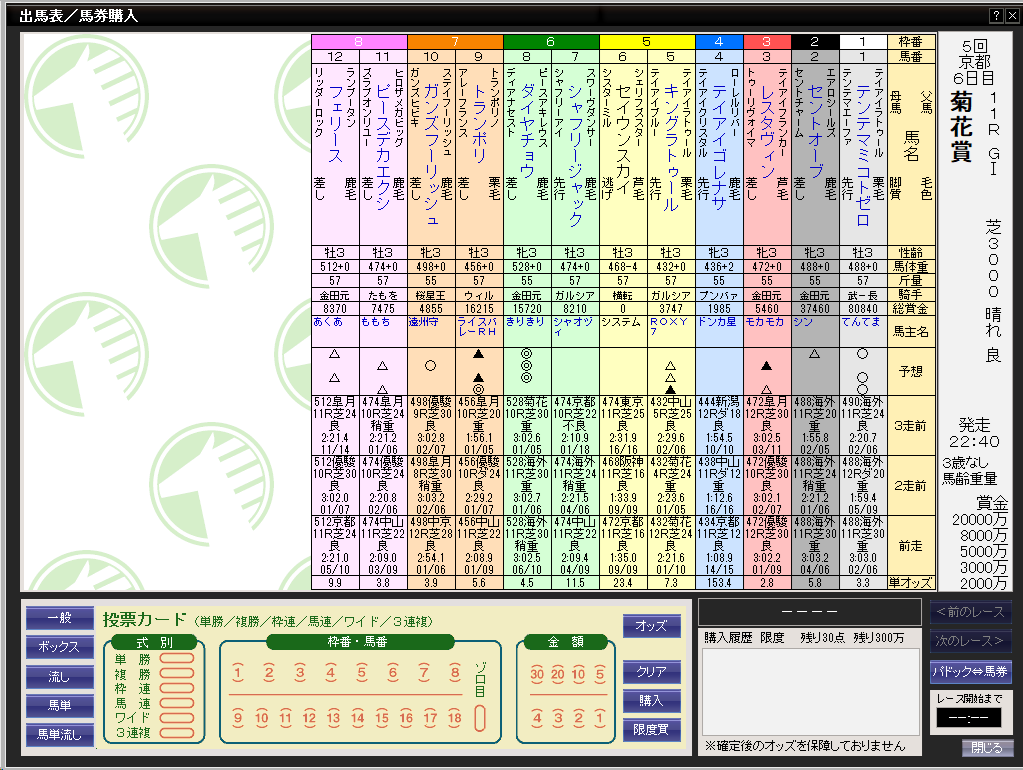The height and width of the screenshot is (770, 1023).
Task: Open the オッズ odds view
Action: (651, 625)
